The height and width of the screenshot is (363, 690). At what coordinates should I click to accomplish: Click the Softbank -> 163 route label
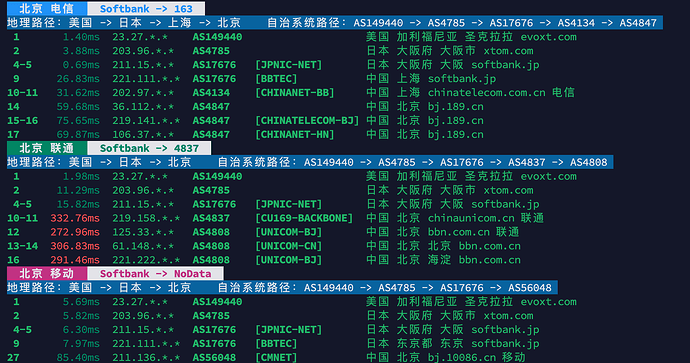pyautogui.click(x=146, y=8)
